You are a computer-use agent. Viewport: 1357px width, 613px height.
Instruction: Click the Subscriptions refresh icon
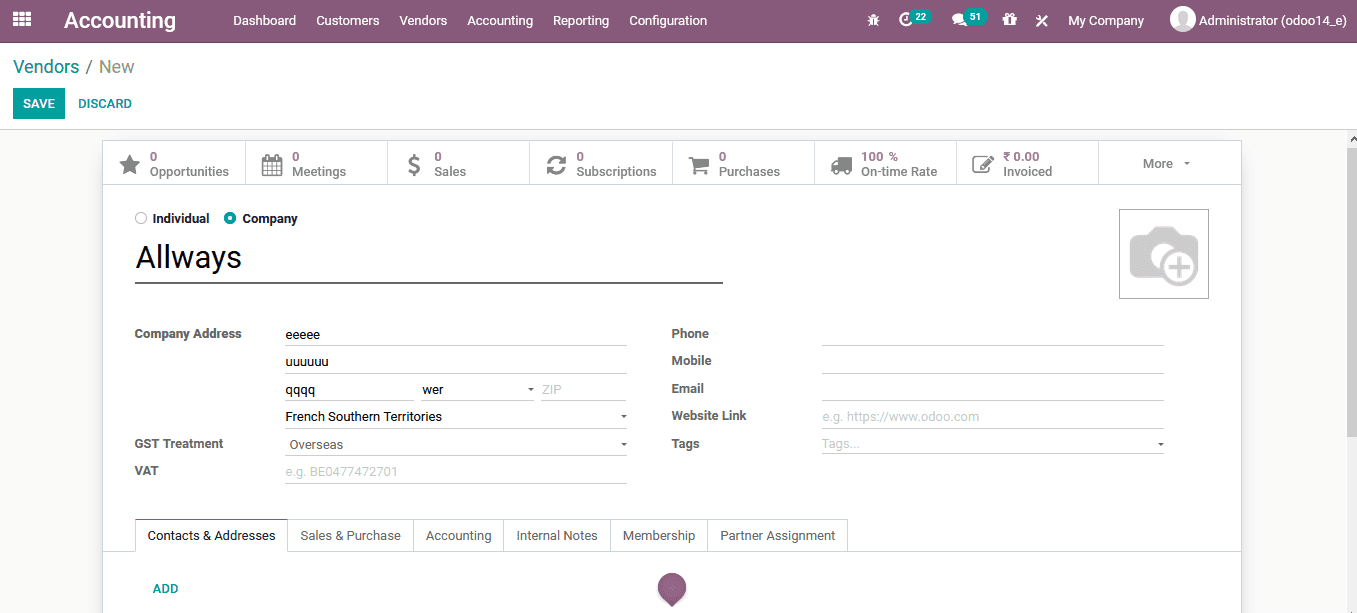click(x=556, y=164)
